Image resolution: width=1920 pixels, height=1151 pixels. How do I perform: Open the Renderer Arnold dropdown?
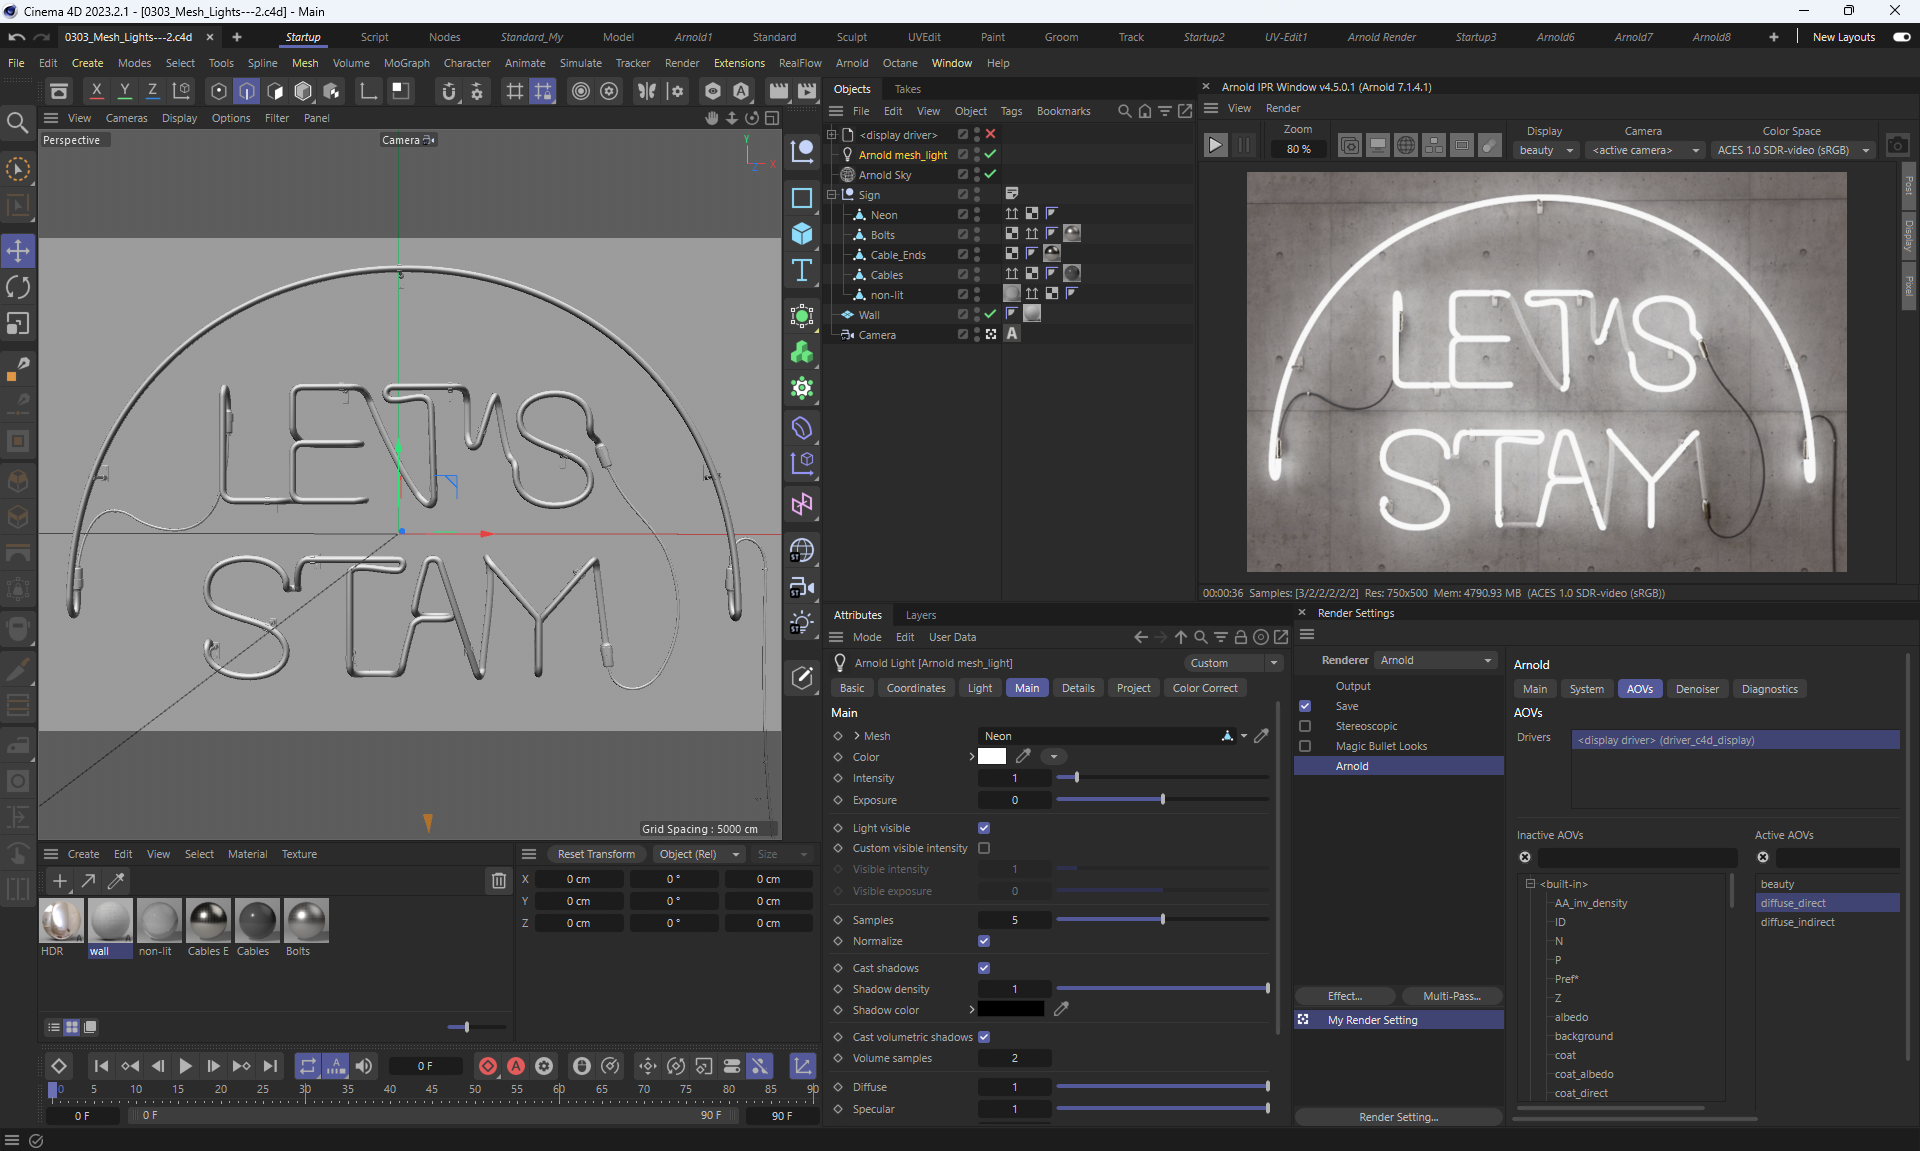(x=1436, y=660)
